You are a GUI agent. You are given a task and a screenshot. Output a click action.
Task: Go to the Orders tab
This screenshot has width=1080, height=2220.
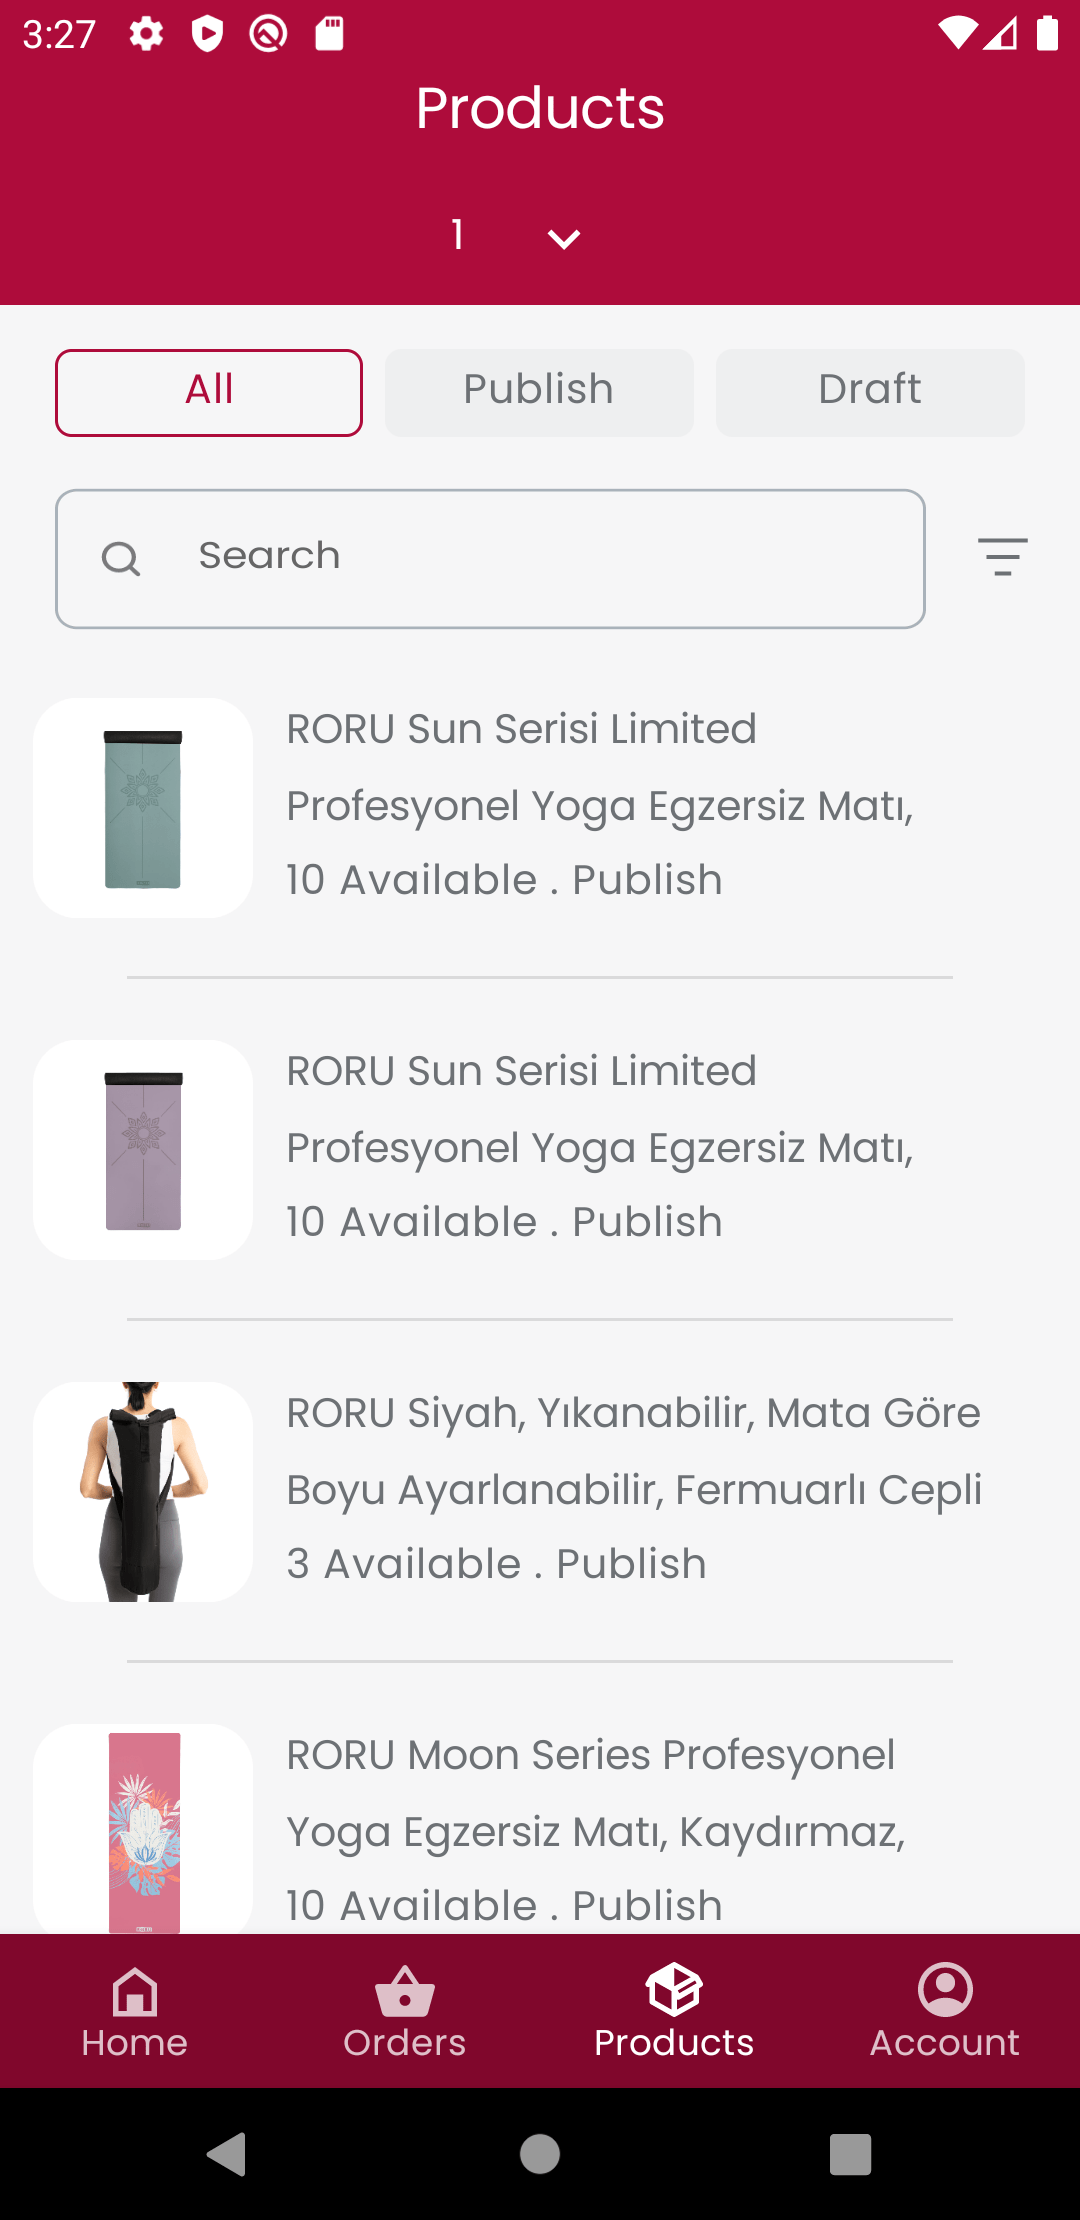point(404,2011)
